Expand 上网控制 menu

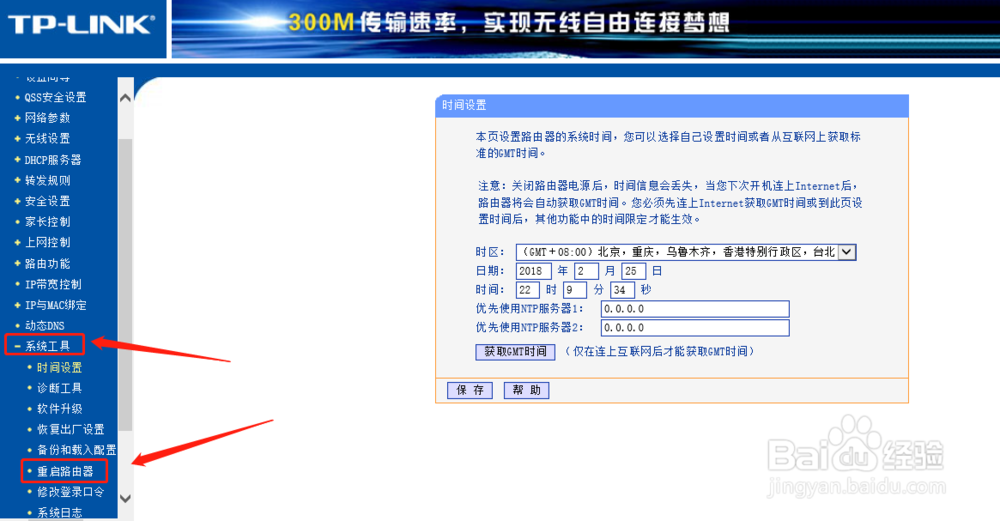(47, 242)
